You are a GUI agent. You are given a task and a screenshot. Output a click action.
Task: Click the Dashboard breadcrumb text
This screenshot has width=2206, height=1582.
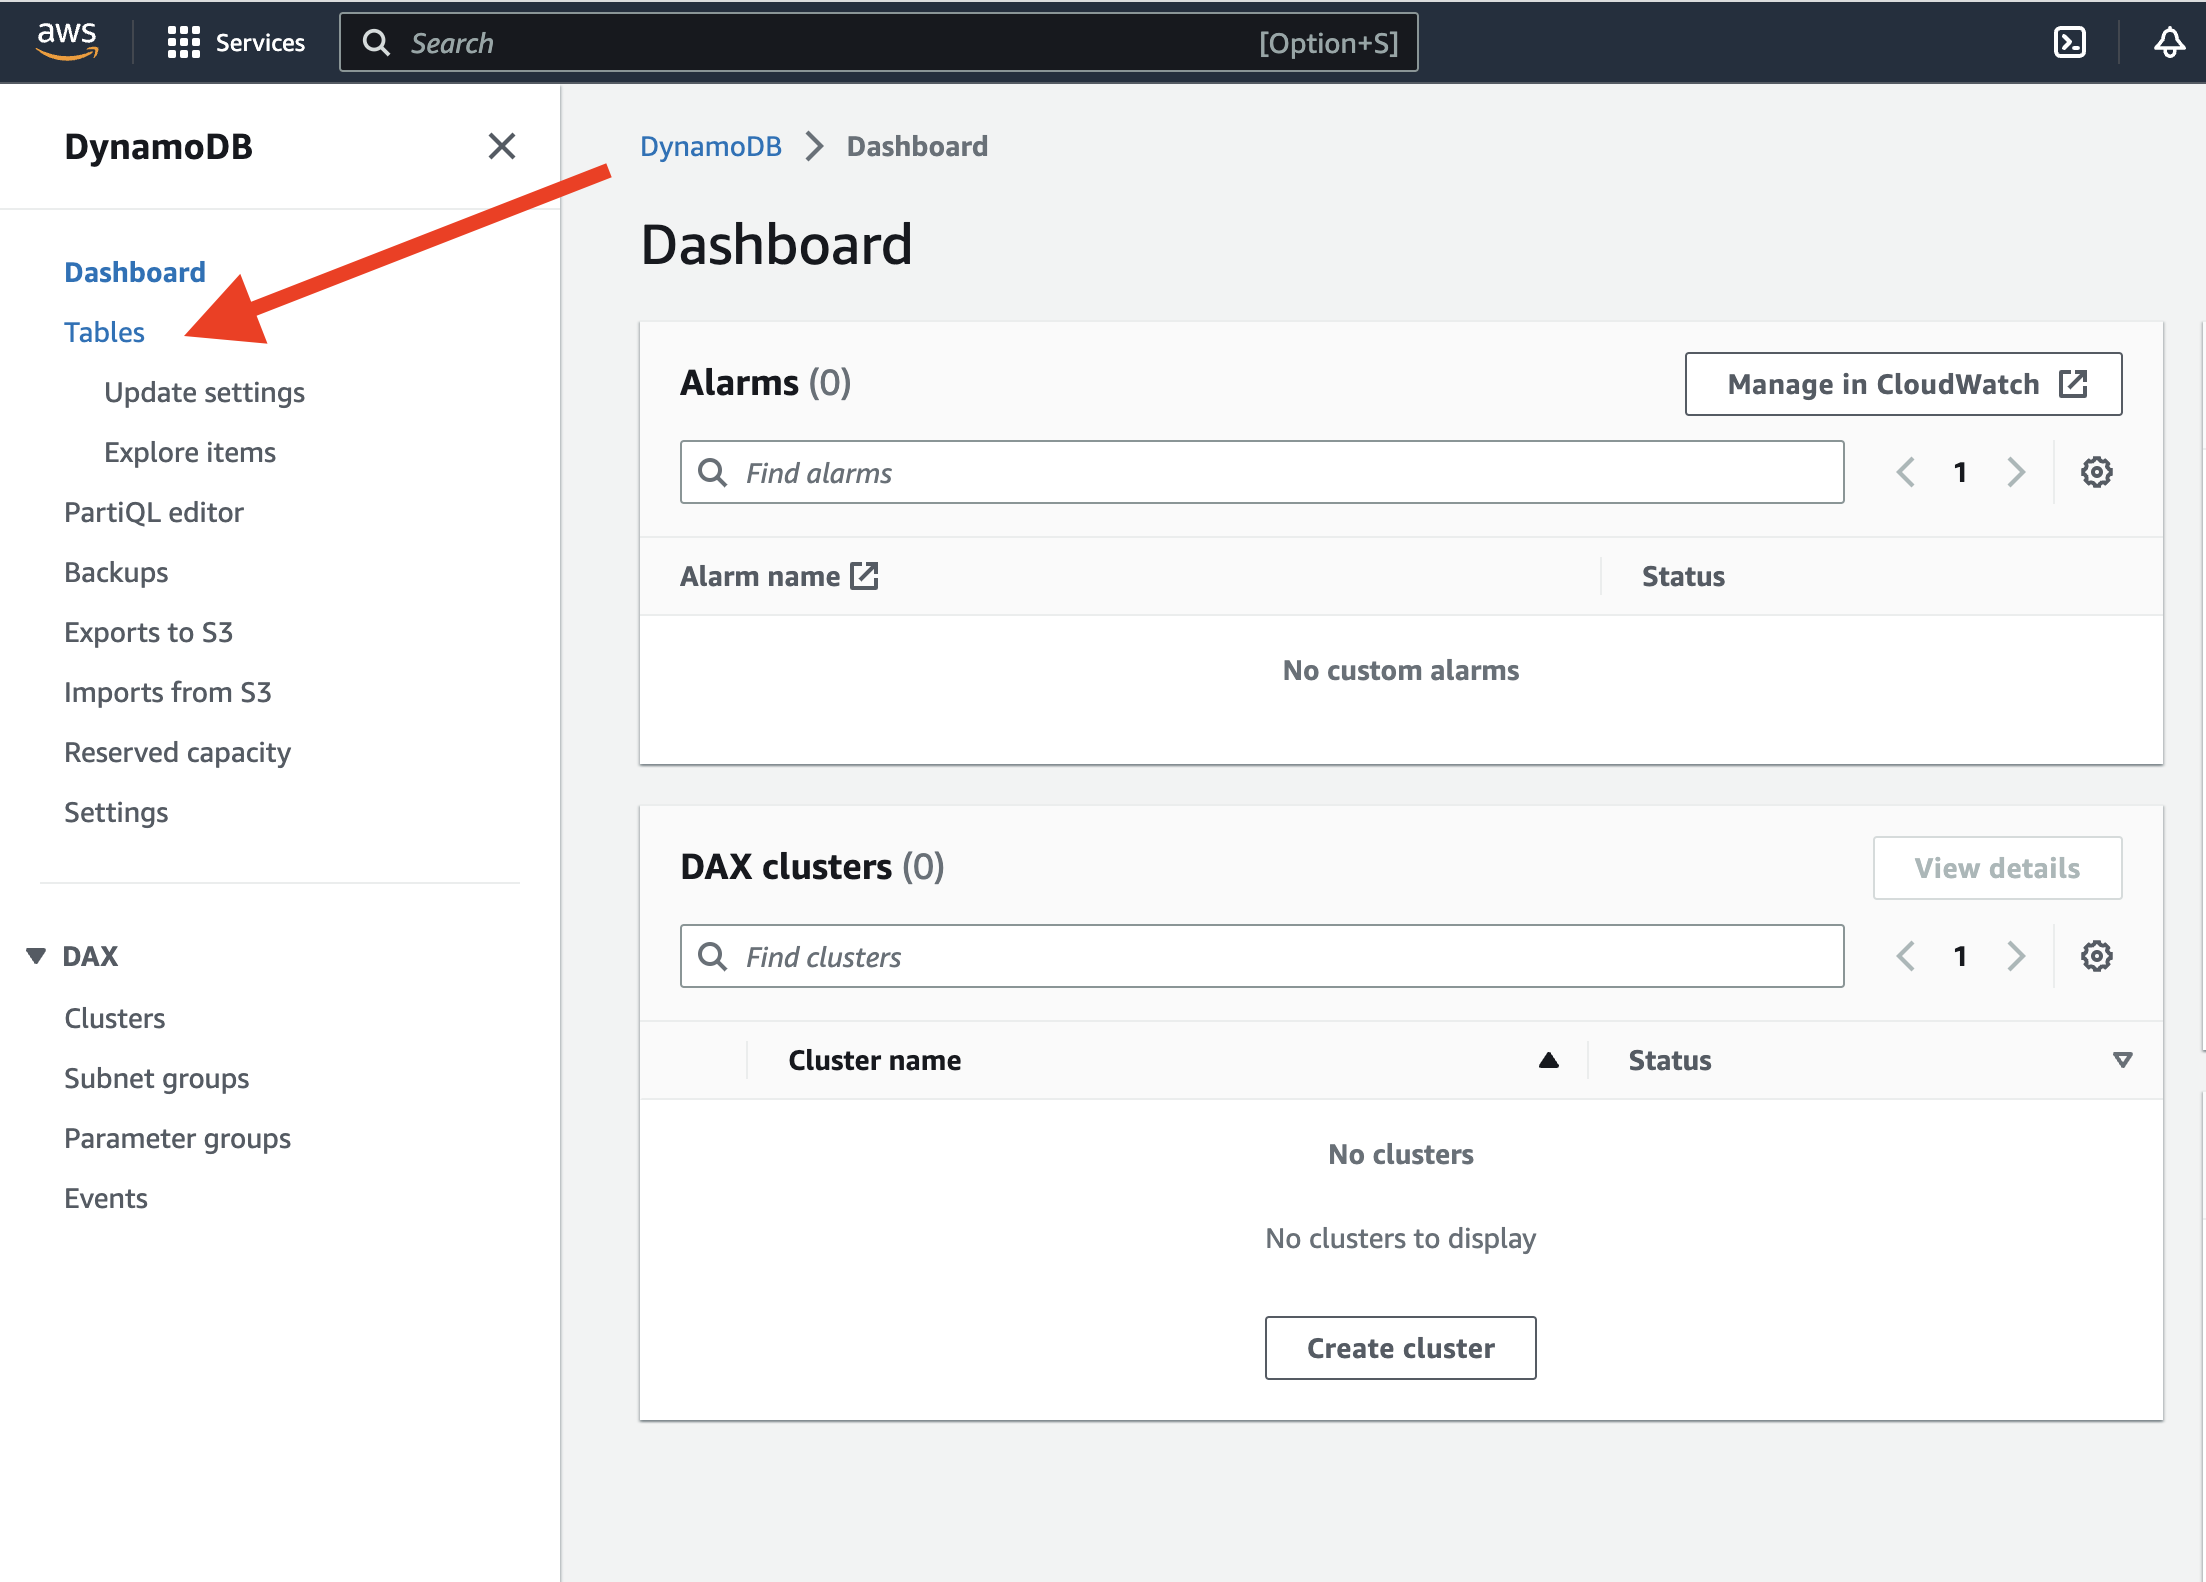pyautogui.click(x=917, y=146)
